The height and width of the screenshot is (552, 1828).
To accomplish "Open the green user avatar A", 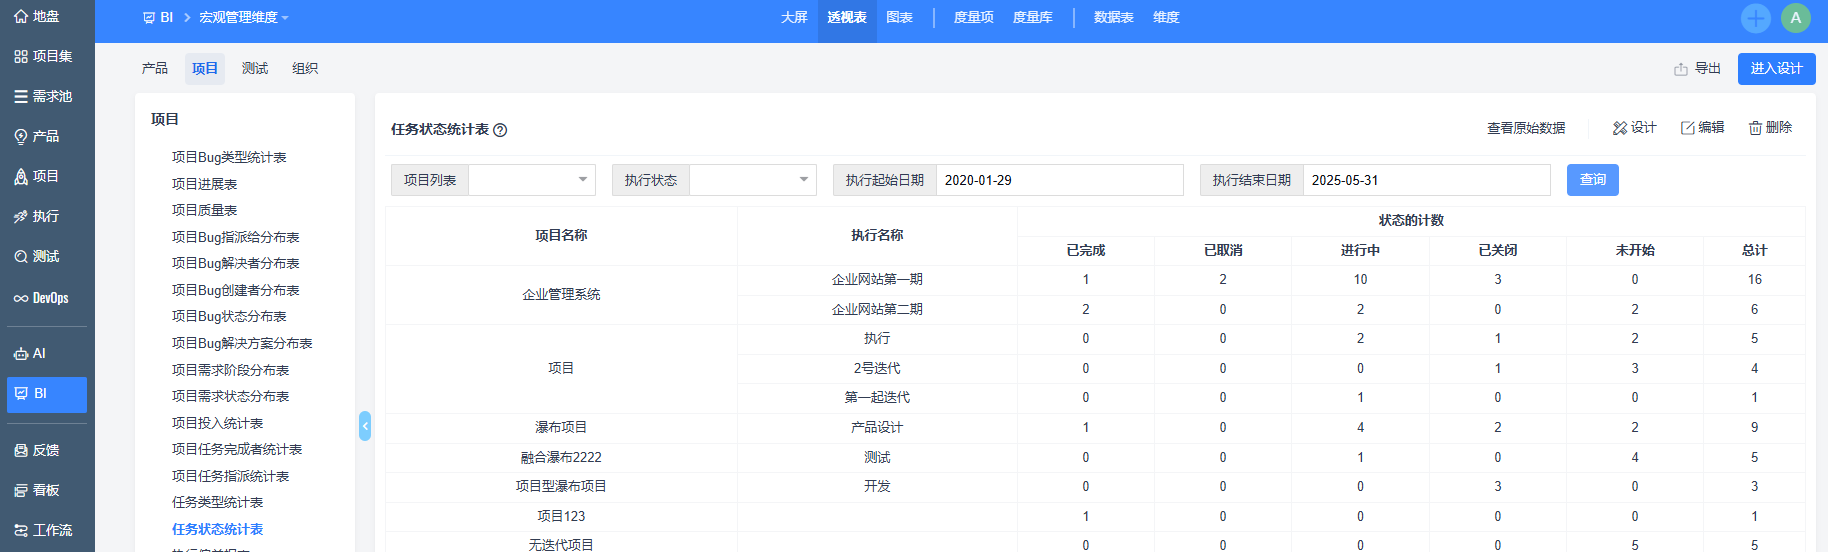I will pos(1795,18).
